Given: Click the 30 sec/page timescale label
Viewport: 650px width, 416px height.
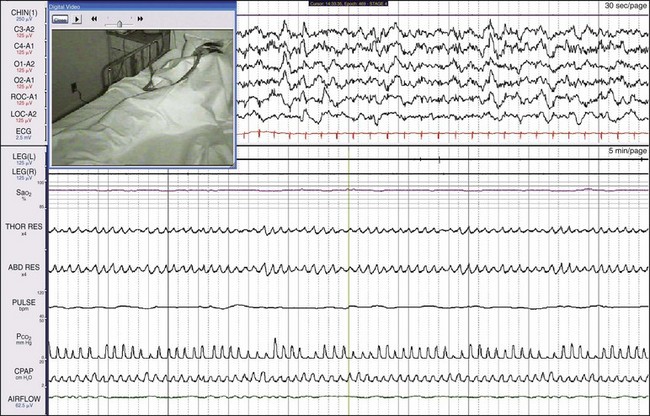Looking at the screenshot, I should pos(623,7).
